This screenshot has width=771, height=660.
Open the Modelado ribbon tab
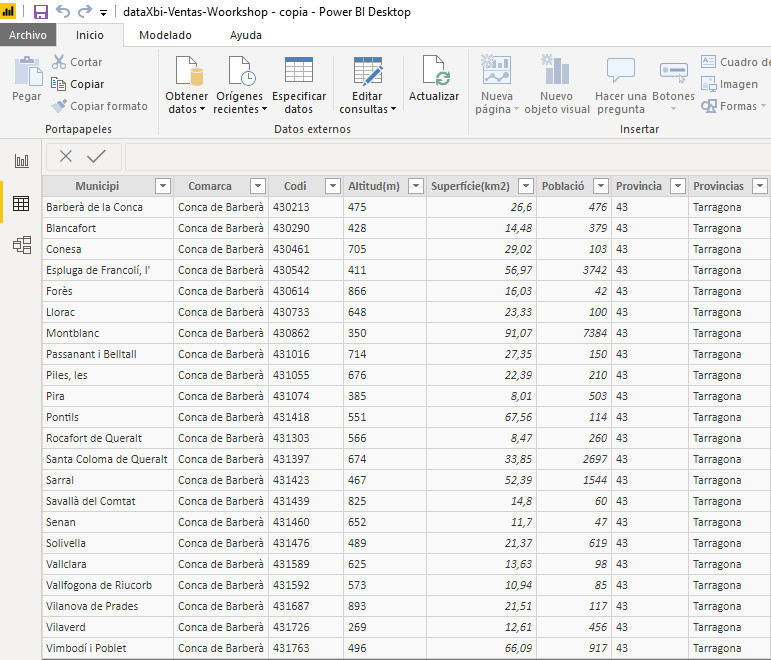point(166,35)
